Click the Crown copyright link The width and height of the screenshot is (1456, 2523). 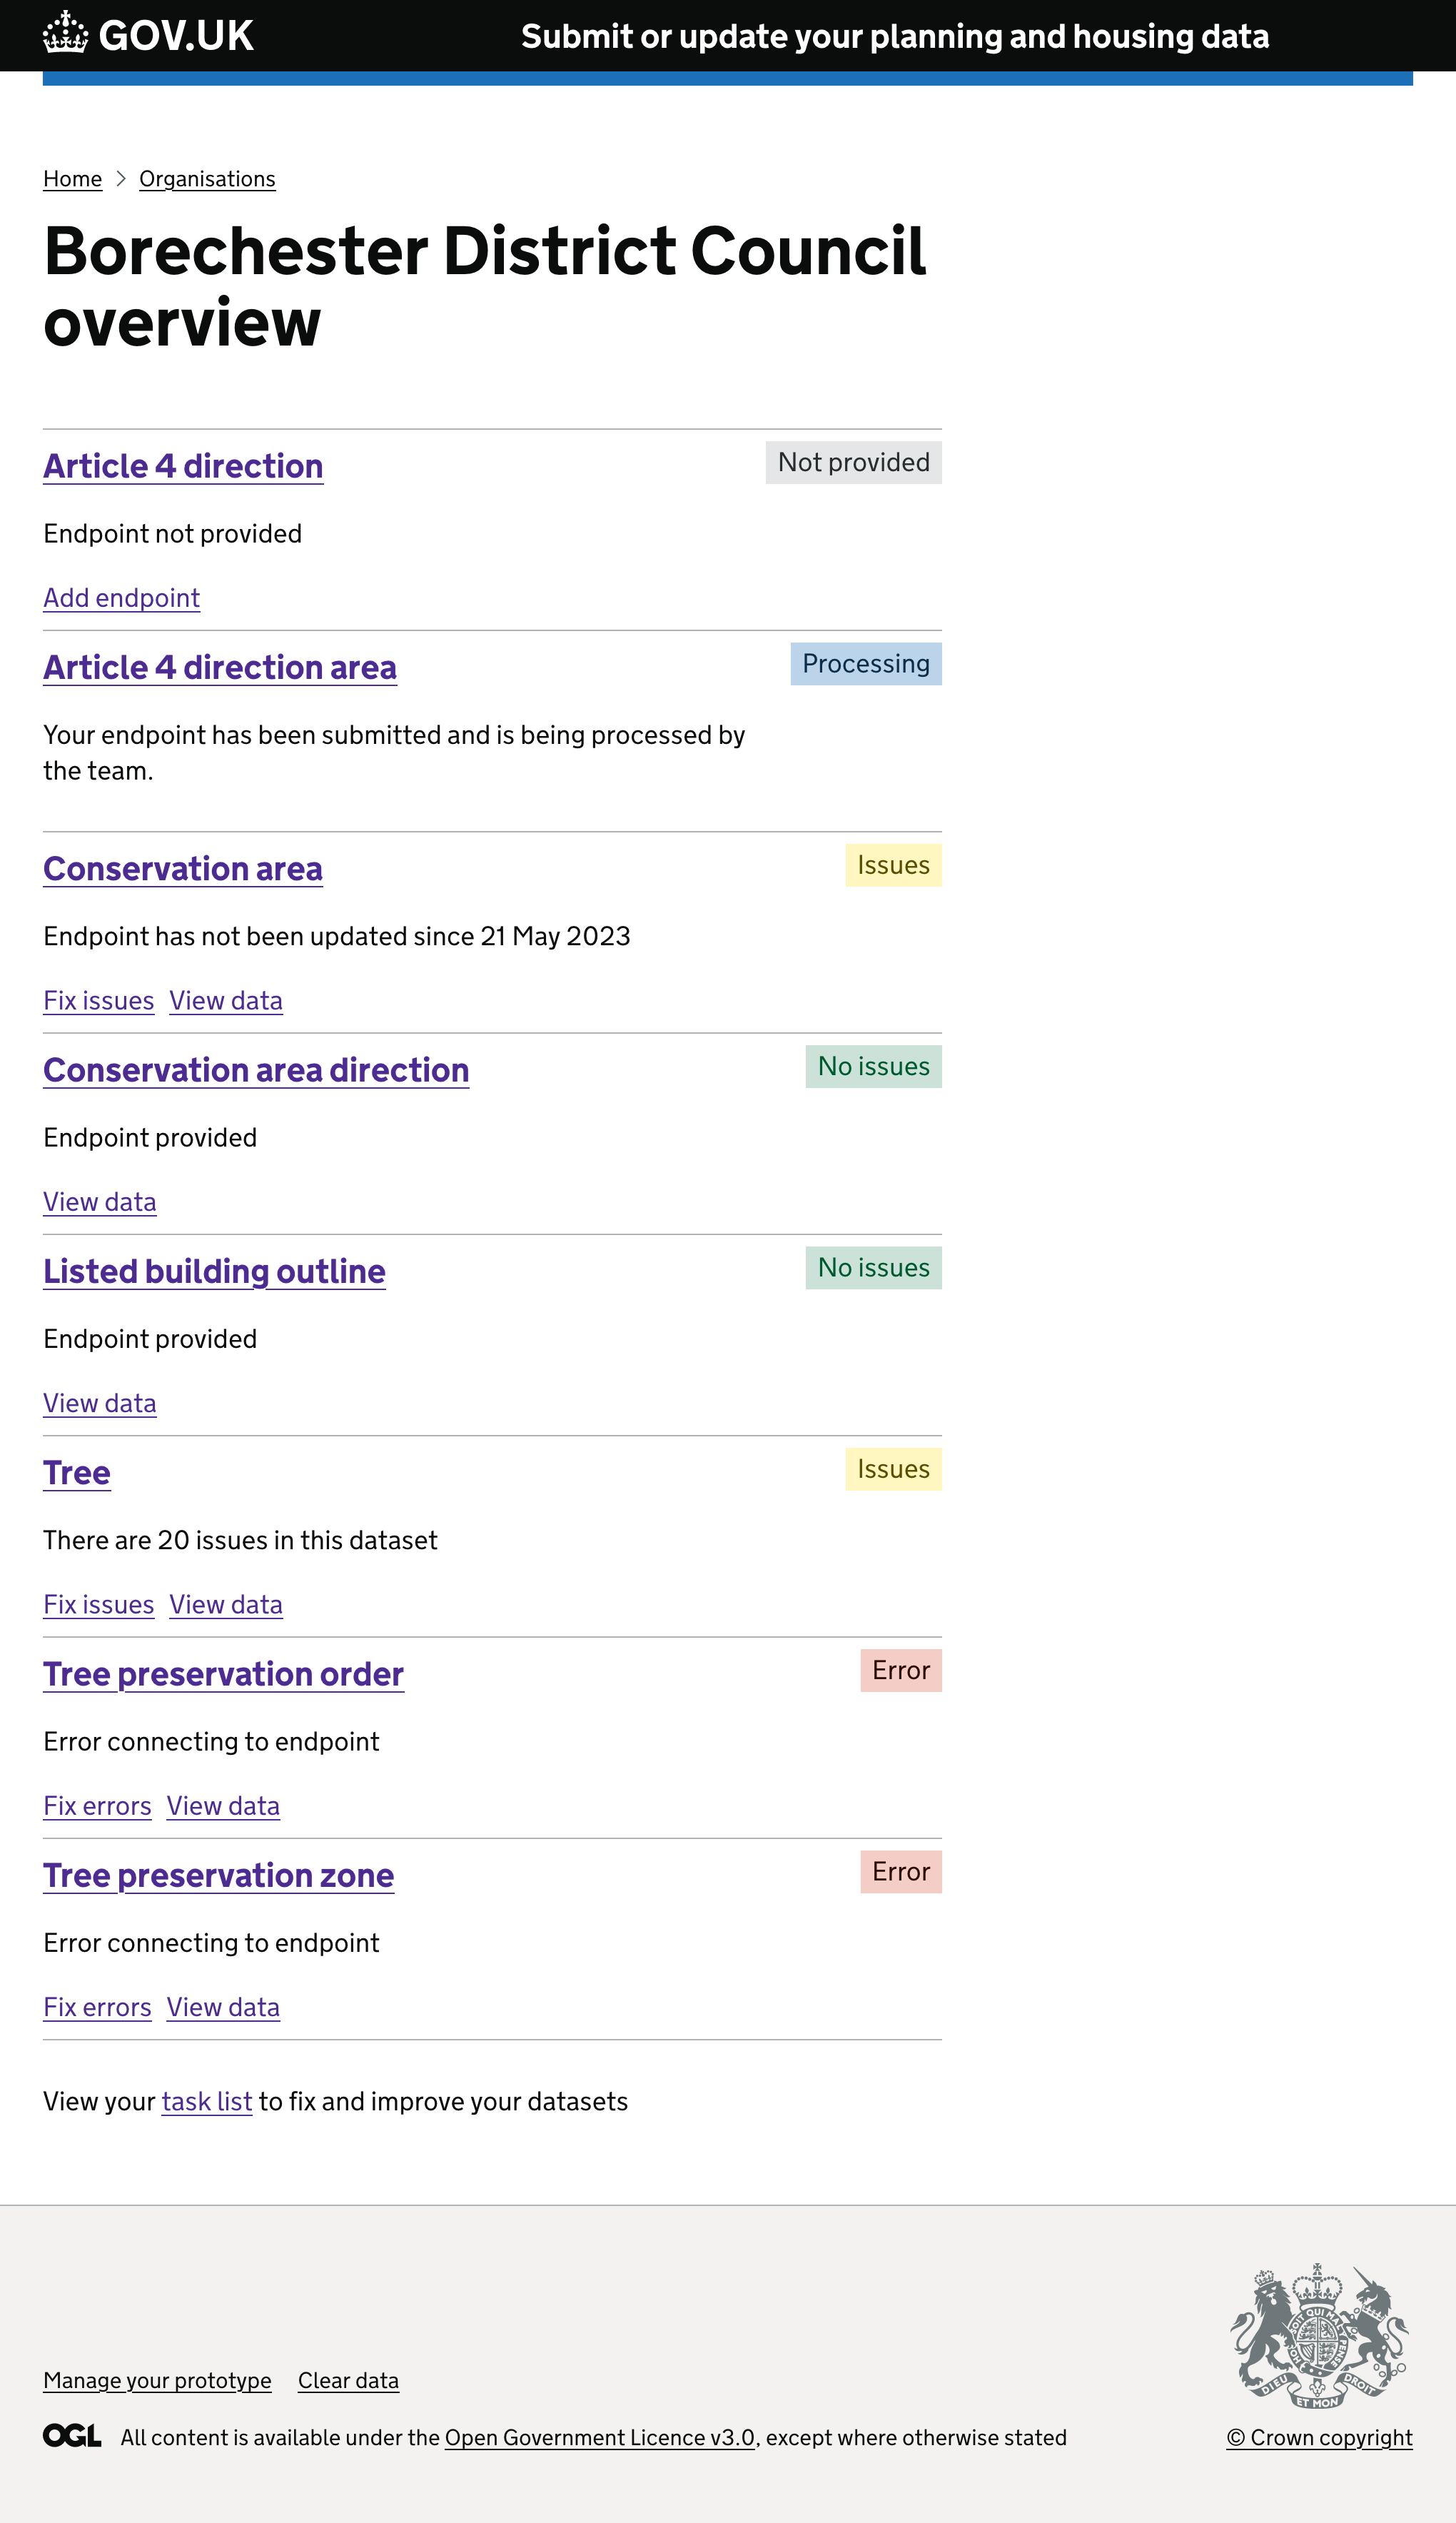point(1319,2438)
